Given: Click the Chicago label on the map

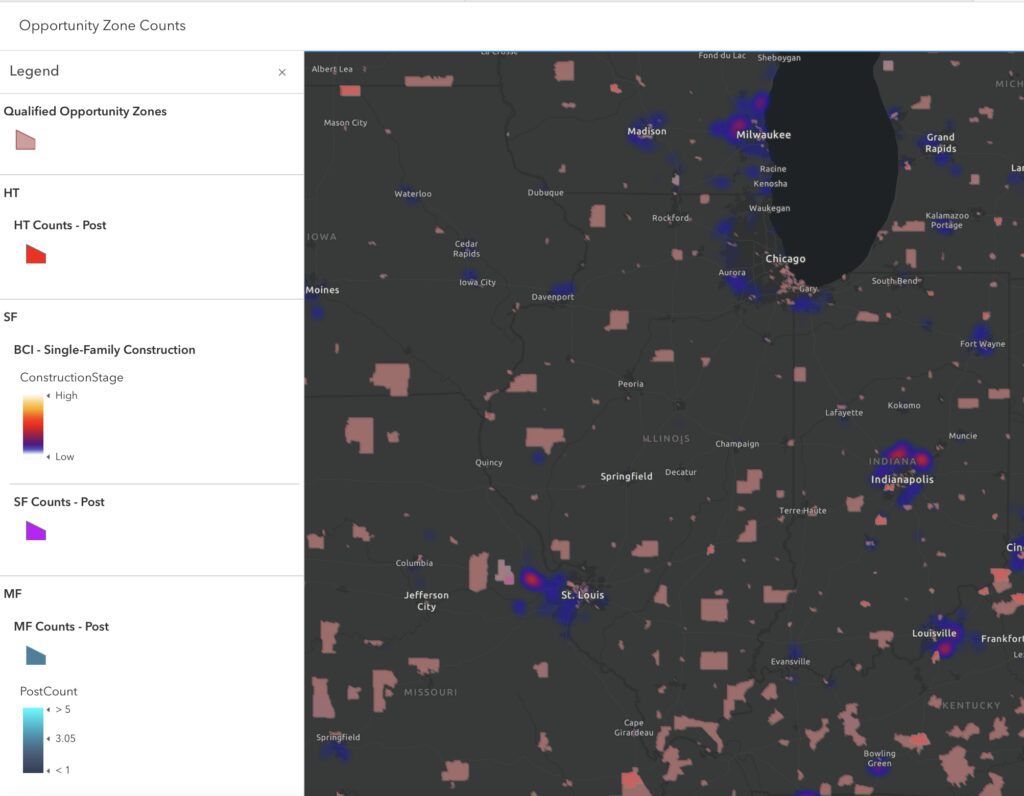Looking at the screenshot, I should tap(785, 259).
